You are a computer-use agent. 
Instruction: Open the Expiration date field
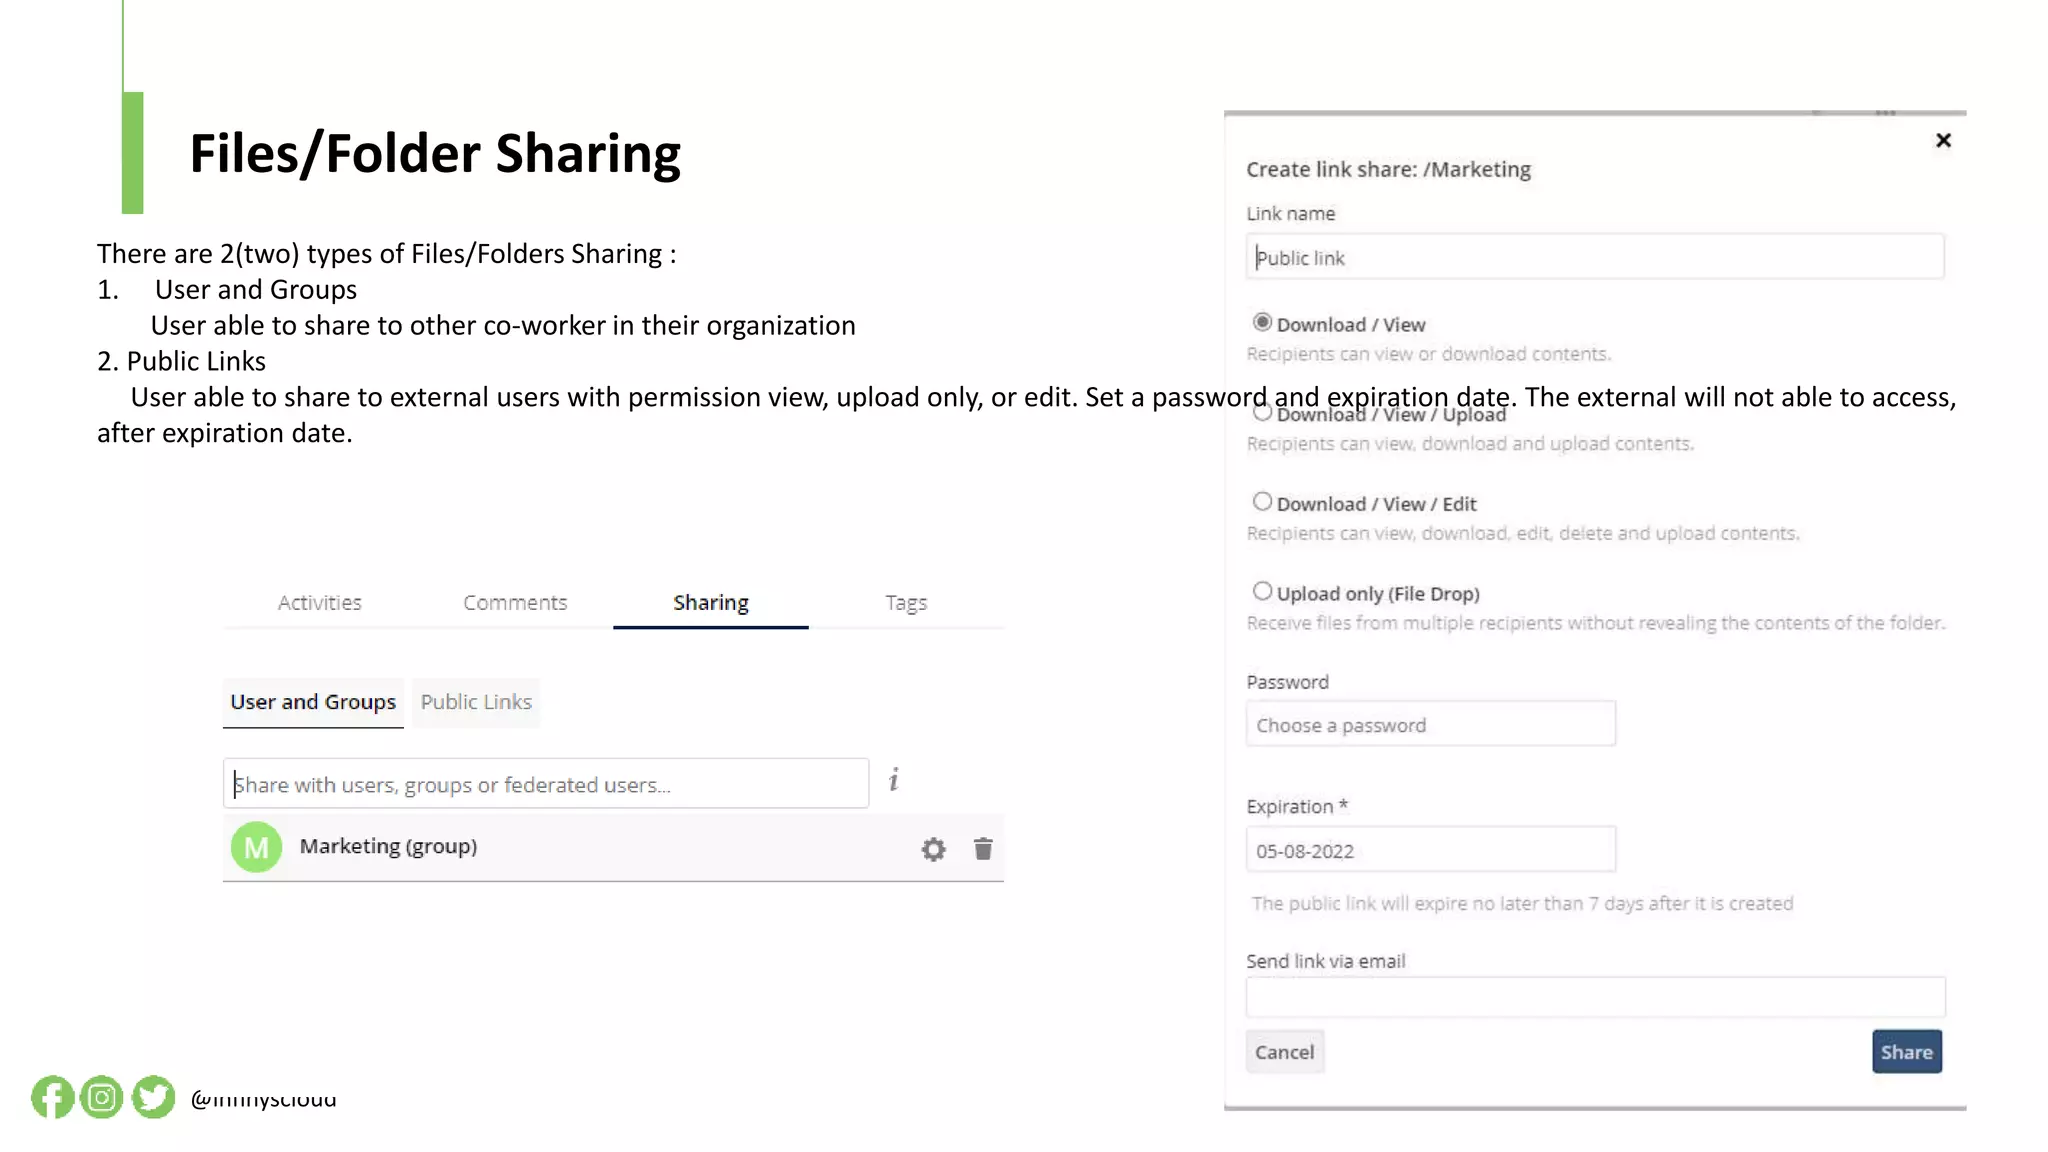tap(1430, 850)
